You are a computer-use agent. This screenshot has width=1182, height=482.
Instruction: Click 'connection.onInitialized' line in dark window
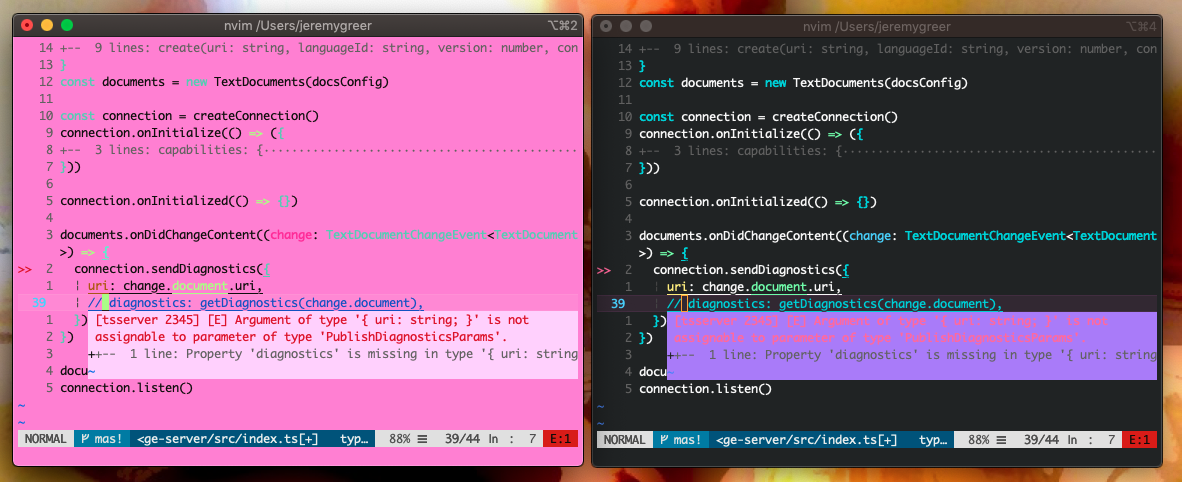758,201
